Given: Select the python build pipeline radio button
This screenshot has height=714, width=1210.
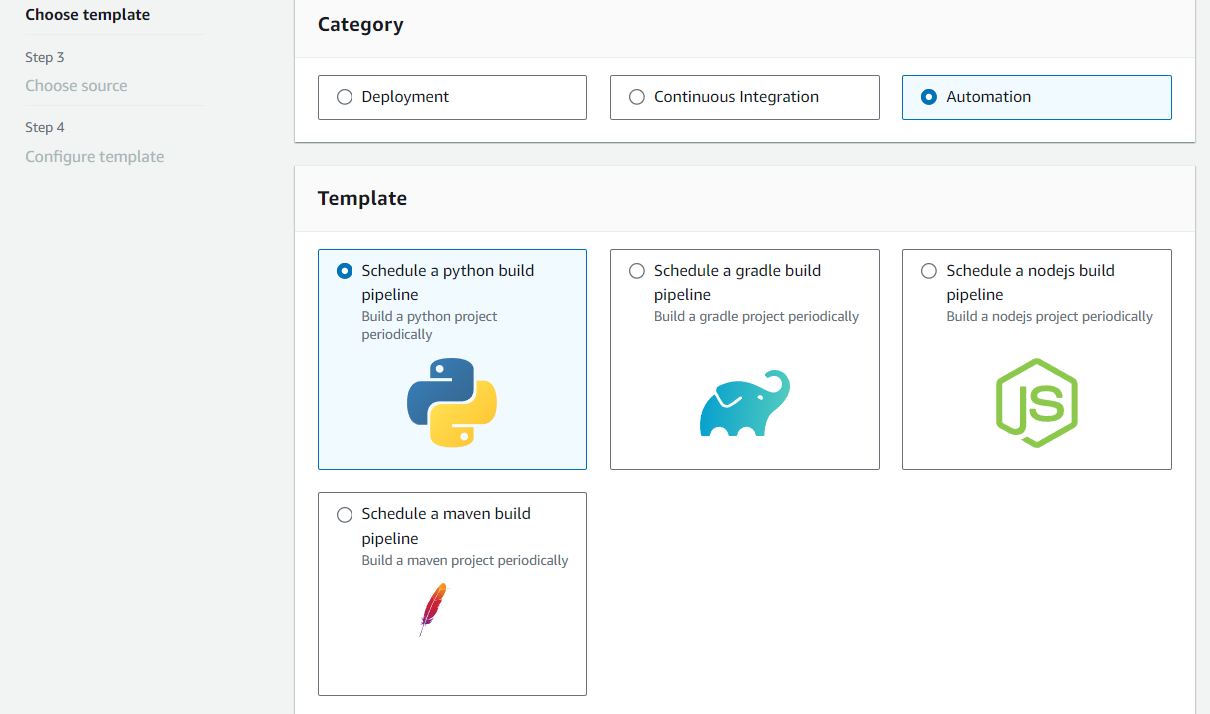Looking at the screenshot, I should 344,269.
